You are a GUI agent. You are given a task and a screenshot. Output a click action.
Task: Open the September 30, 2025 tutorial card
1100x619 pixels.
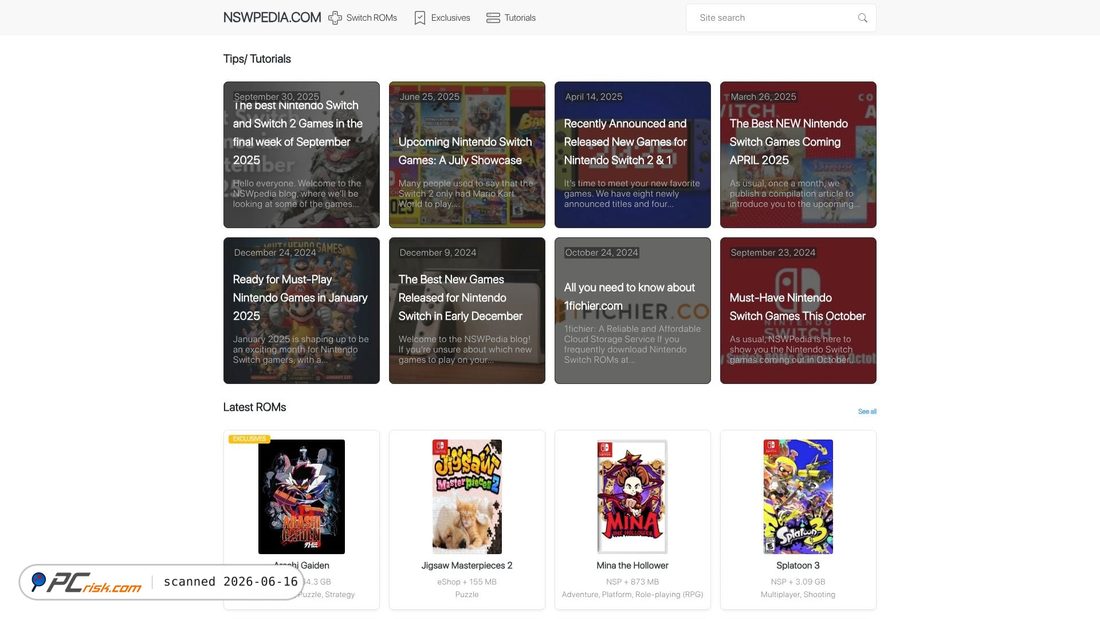click(x=302, y=154)
